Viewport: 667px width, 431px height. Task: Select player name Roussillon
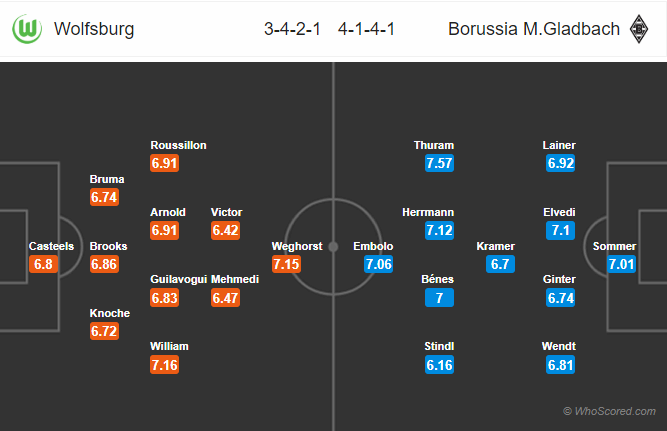point(178,145)
